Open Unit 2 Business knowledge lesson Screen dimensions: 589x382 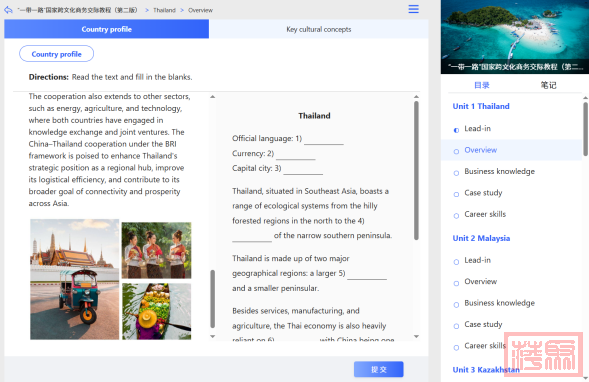click(x=499, y=303)
